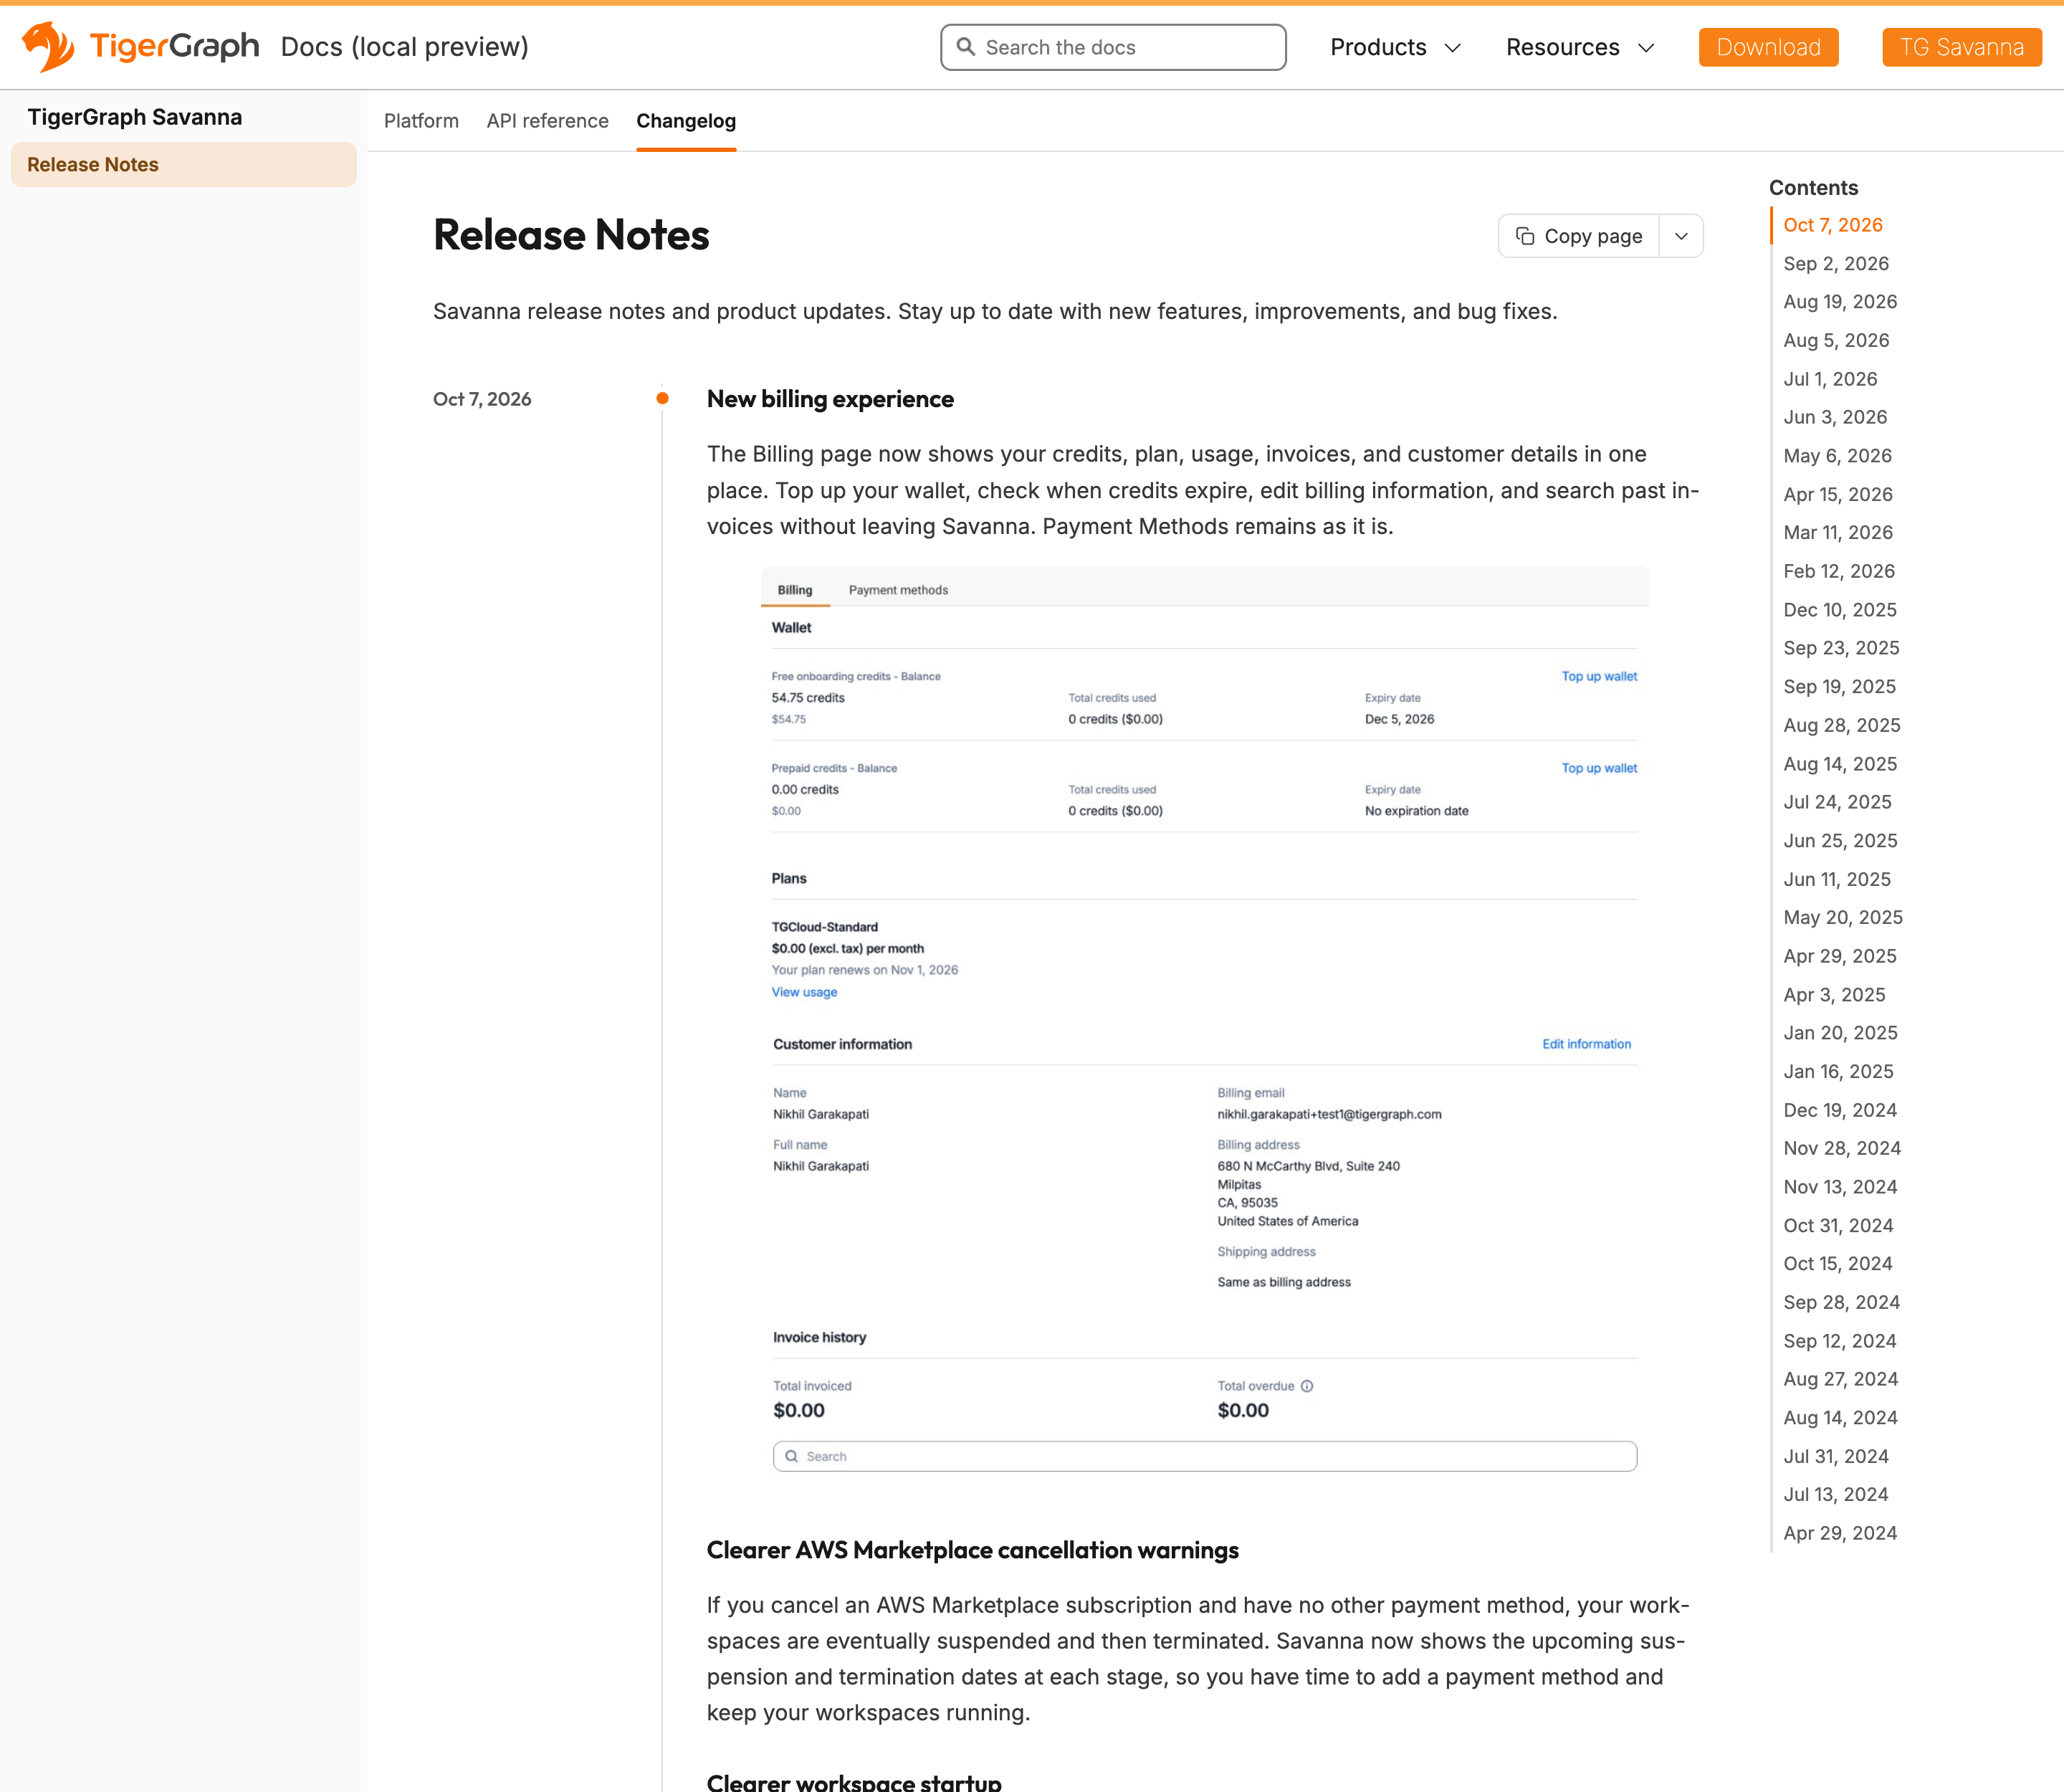Image resolution: width=2064 pixels, height=1792 pixels.
Task: Open the Copy page options chevron
Action: [x=1681, y=236]
